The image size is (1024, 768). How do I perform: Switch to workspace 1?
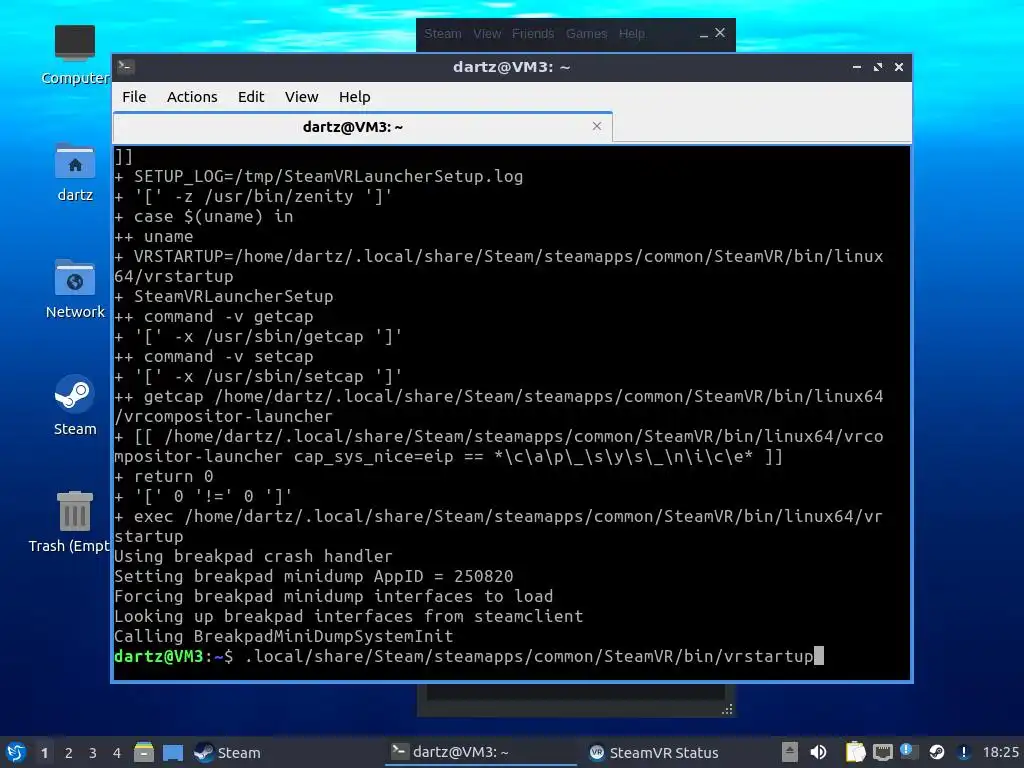tap(44, 753)
